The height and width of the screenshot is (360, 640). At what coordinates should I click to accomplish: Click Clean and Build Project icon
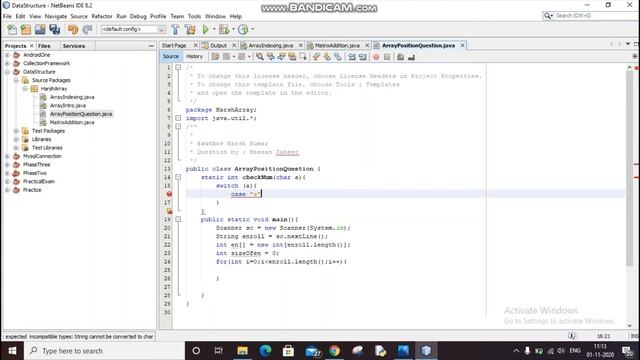190,29
